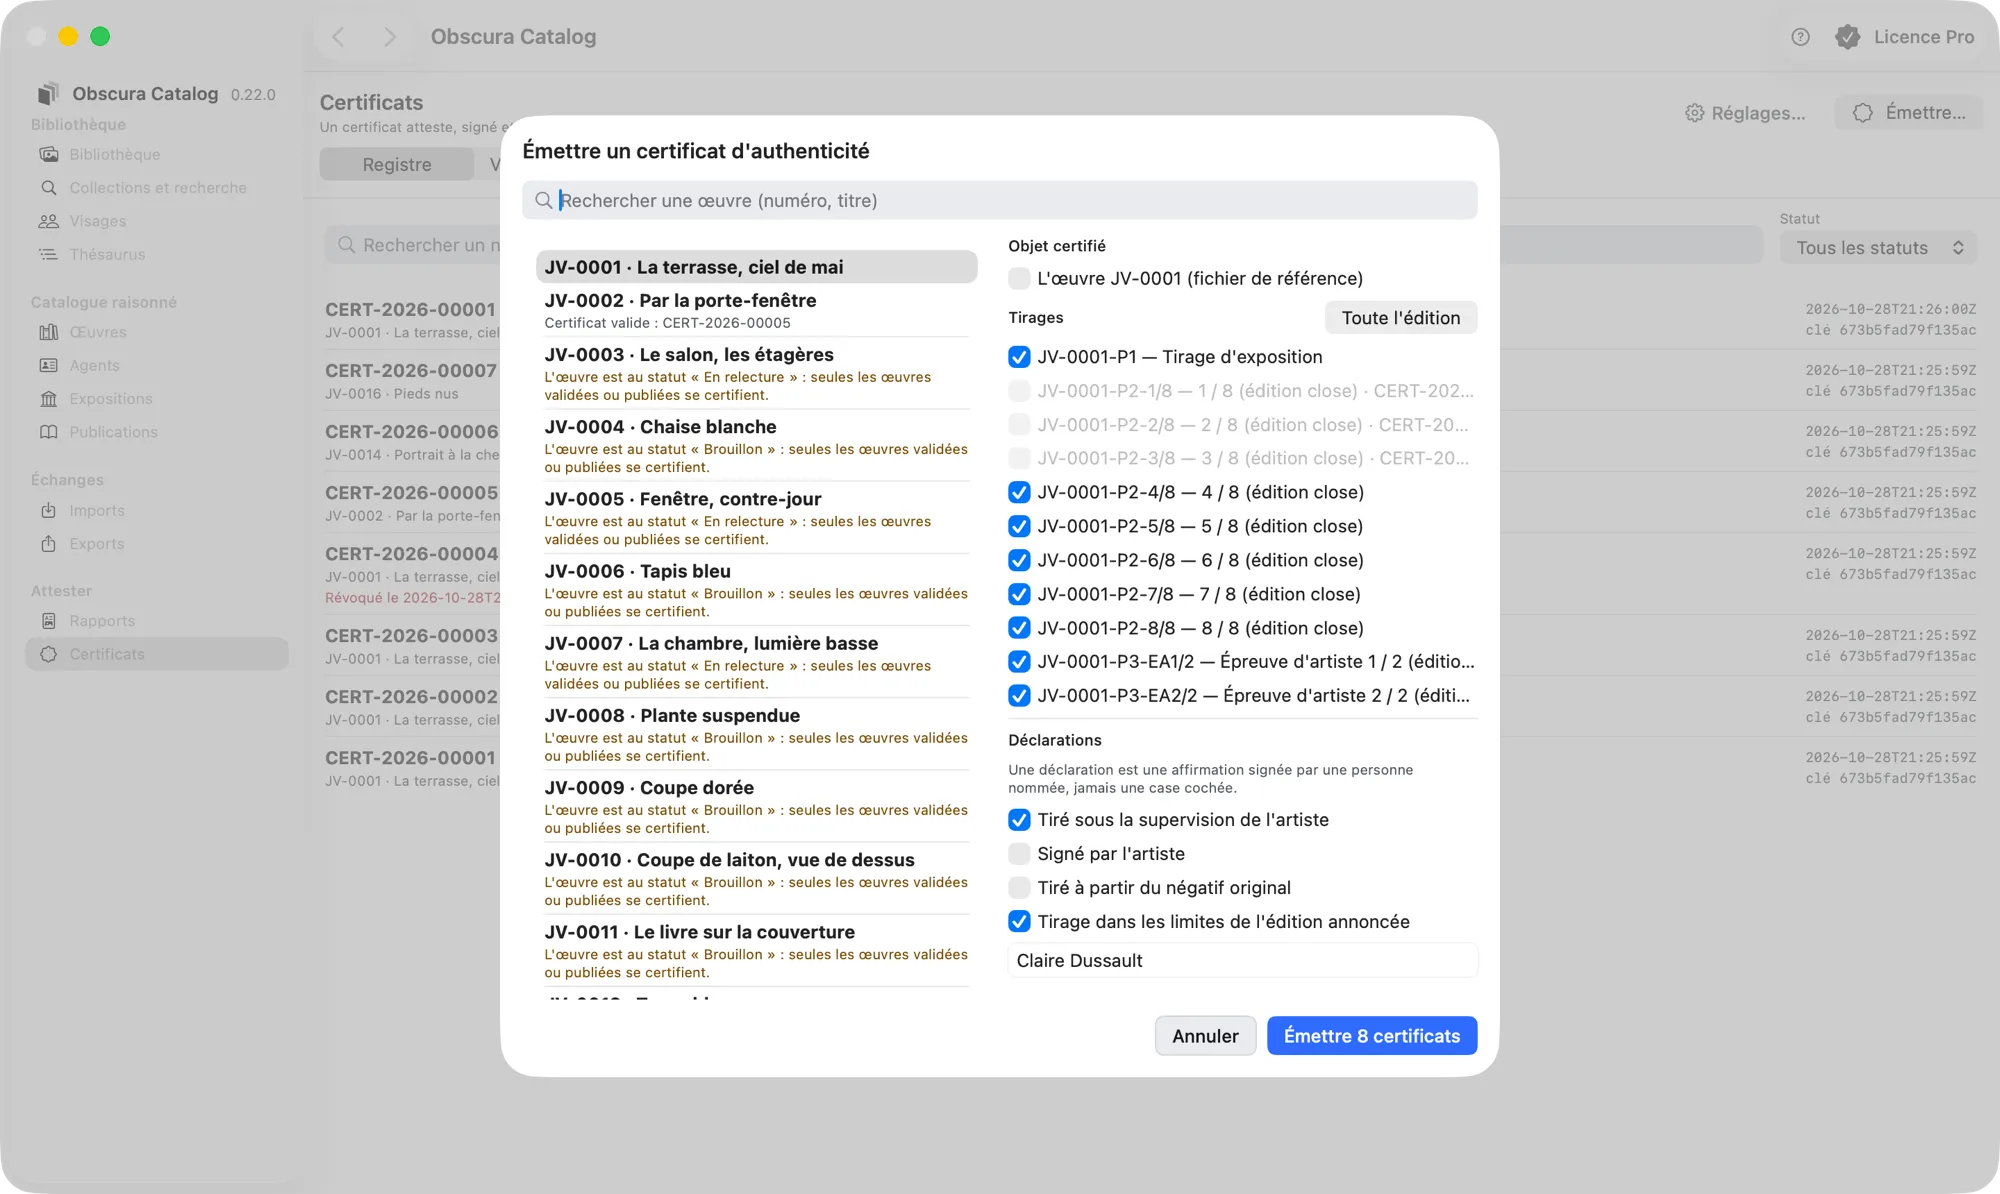Image resolution: width=2000 pixels, height=1194 pixels.
Task: Uncheck épreuve d'artiste JV-0001-P3-EA1/2
Action: 1019,662
